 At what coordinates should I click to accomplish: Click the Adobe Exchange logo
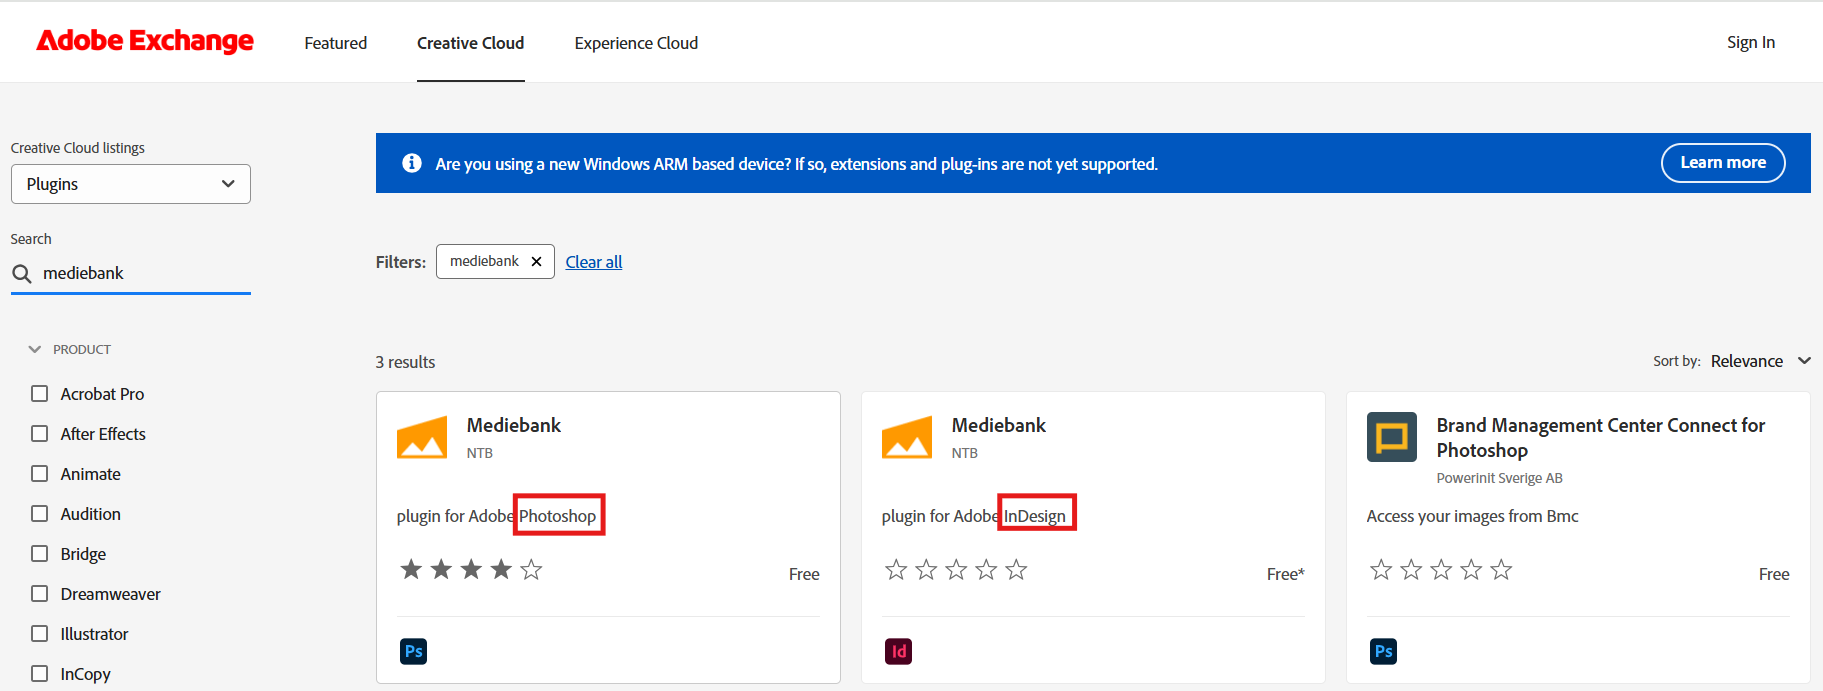(145, 41)
